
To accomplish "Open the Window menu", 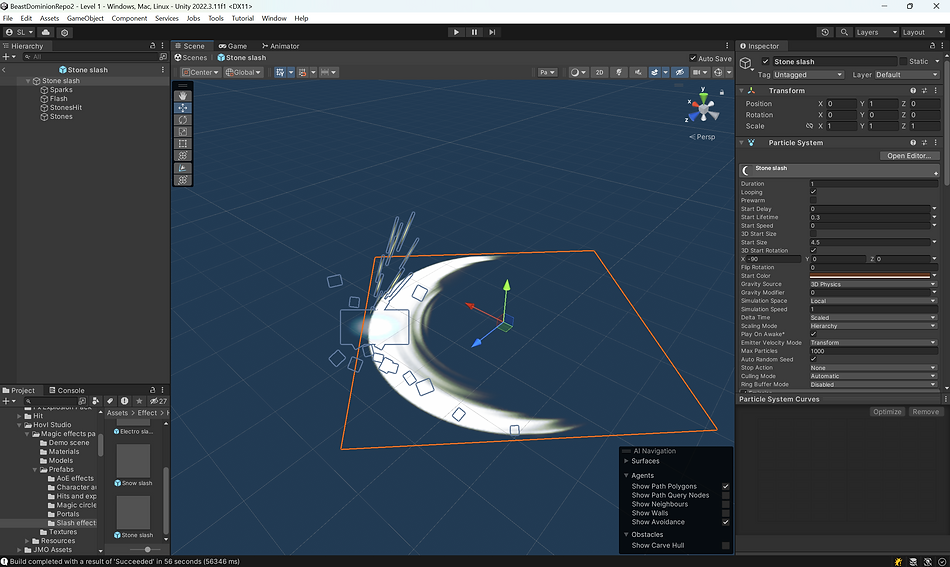I will pyautogui.click(x=274, y=18).
